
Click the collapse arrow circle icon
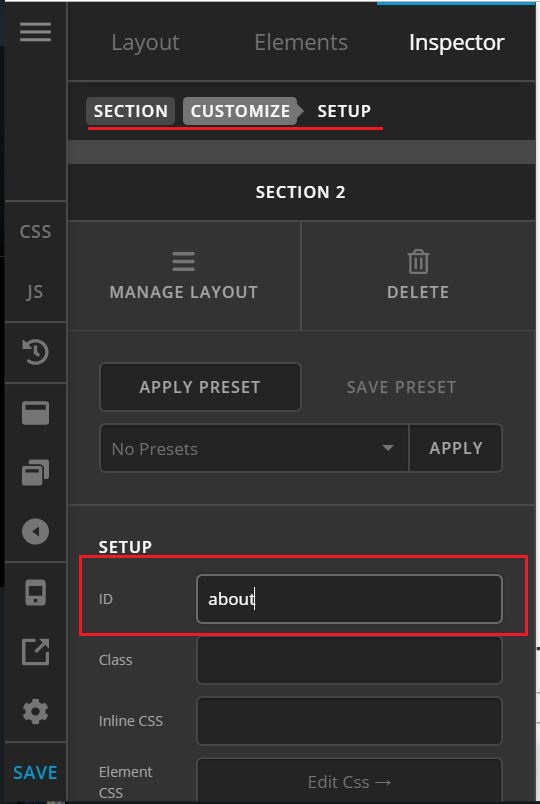point(35,532)
